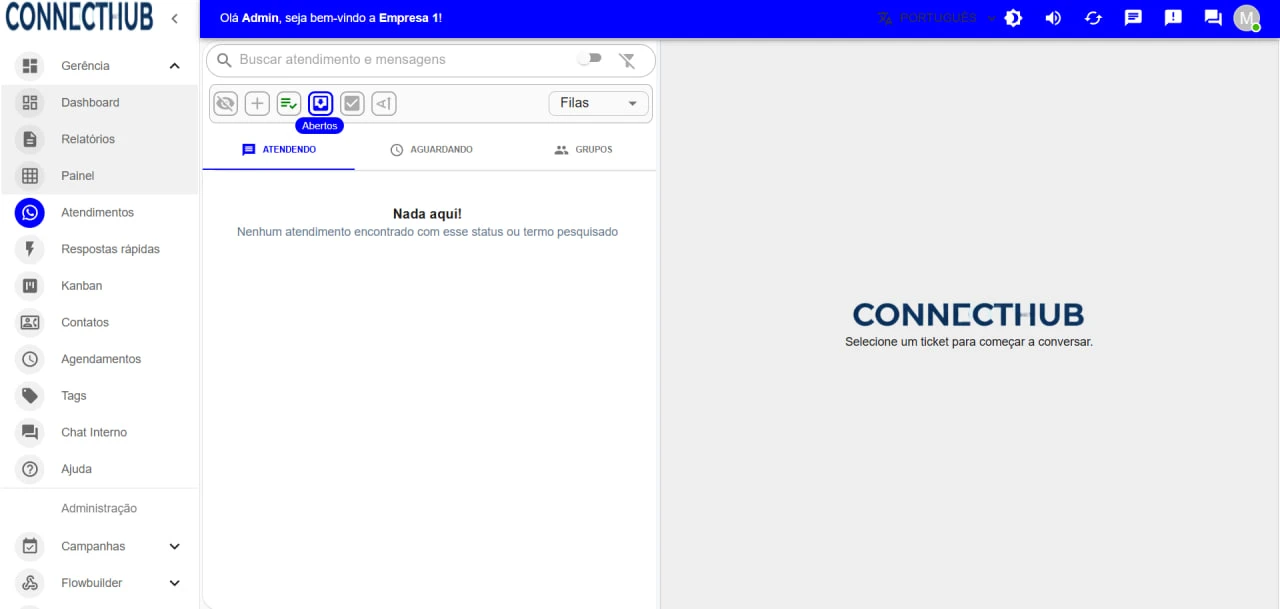Toggle the switch in the search bar
The width and height of the screenshot is (1280, 609).
coord(590,59)
